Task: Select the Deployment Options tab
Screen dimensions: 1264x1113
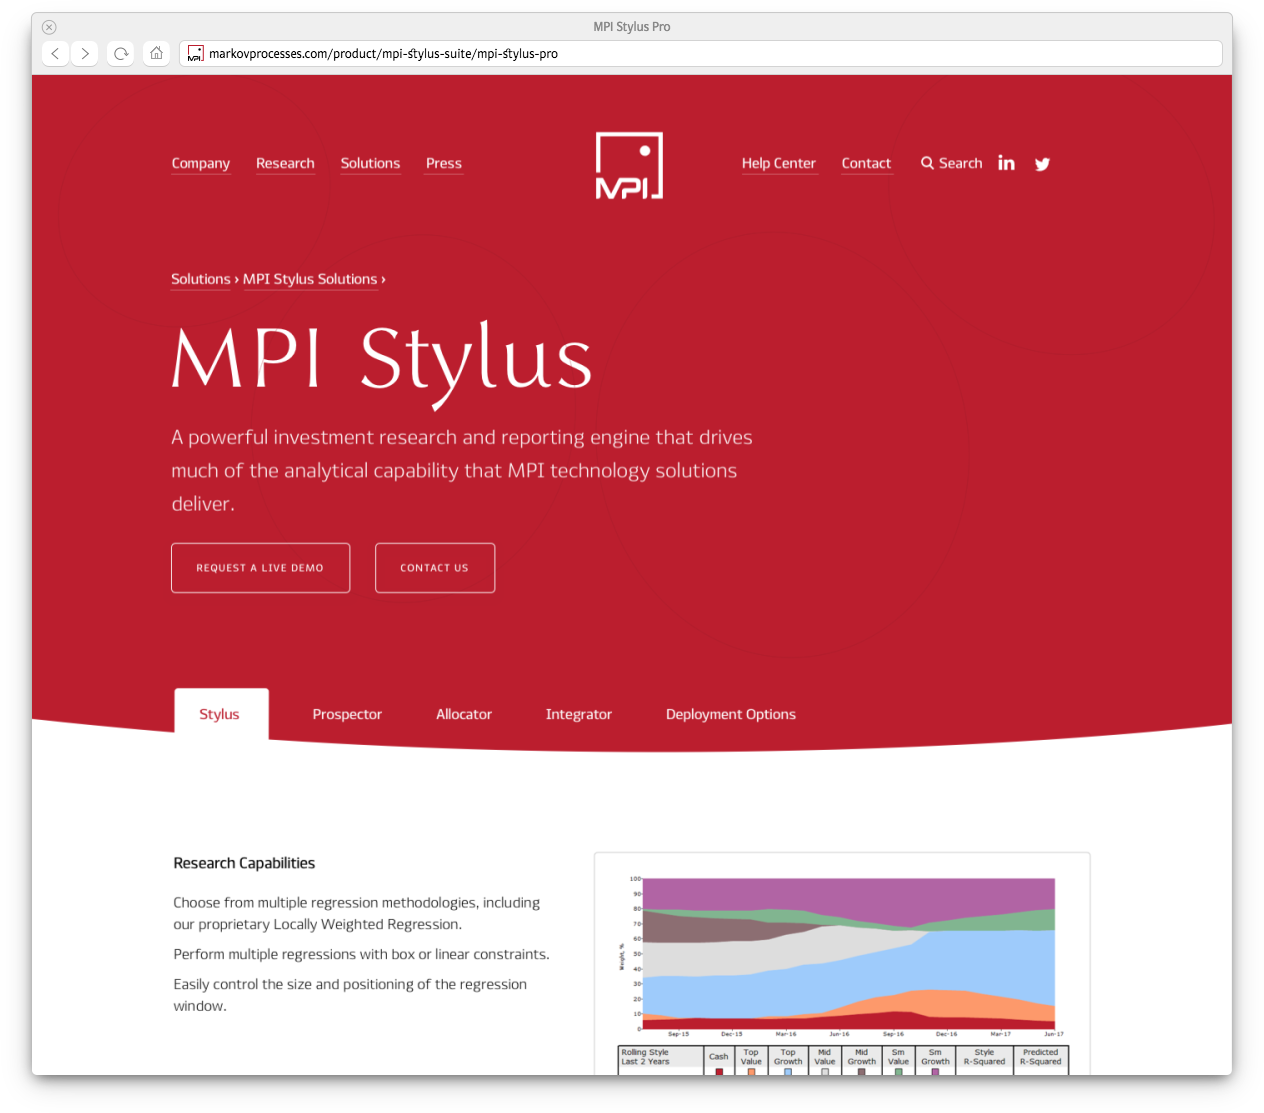Action: (731, 714)
